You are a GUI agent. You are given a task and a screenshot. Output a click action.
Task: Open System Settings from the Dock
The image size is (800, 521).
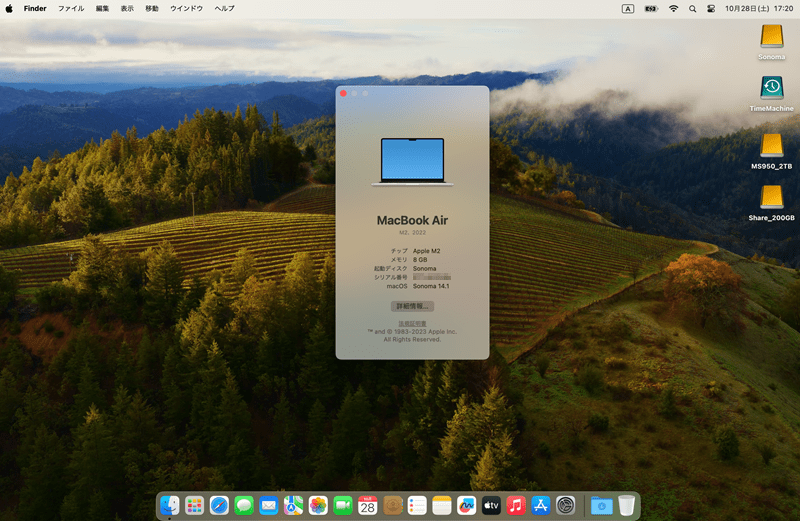click(x=565, y=506)
